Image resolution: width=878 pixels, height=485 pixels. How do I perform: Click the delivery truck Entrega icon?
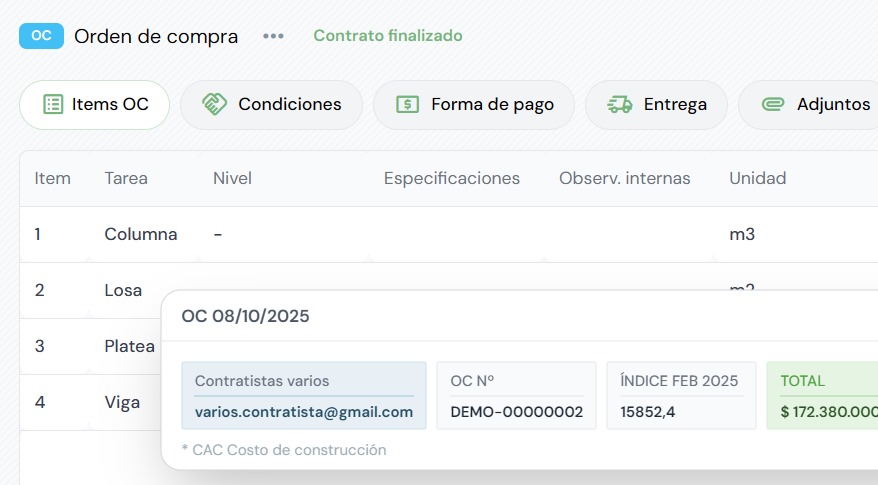tap(620, 104)
